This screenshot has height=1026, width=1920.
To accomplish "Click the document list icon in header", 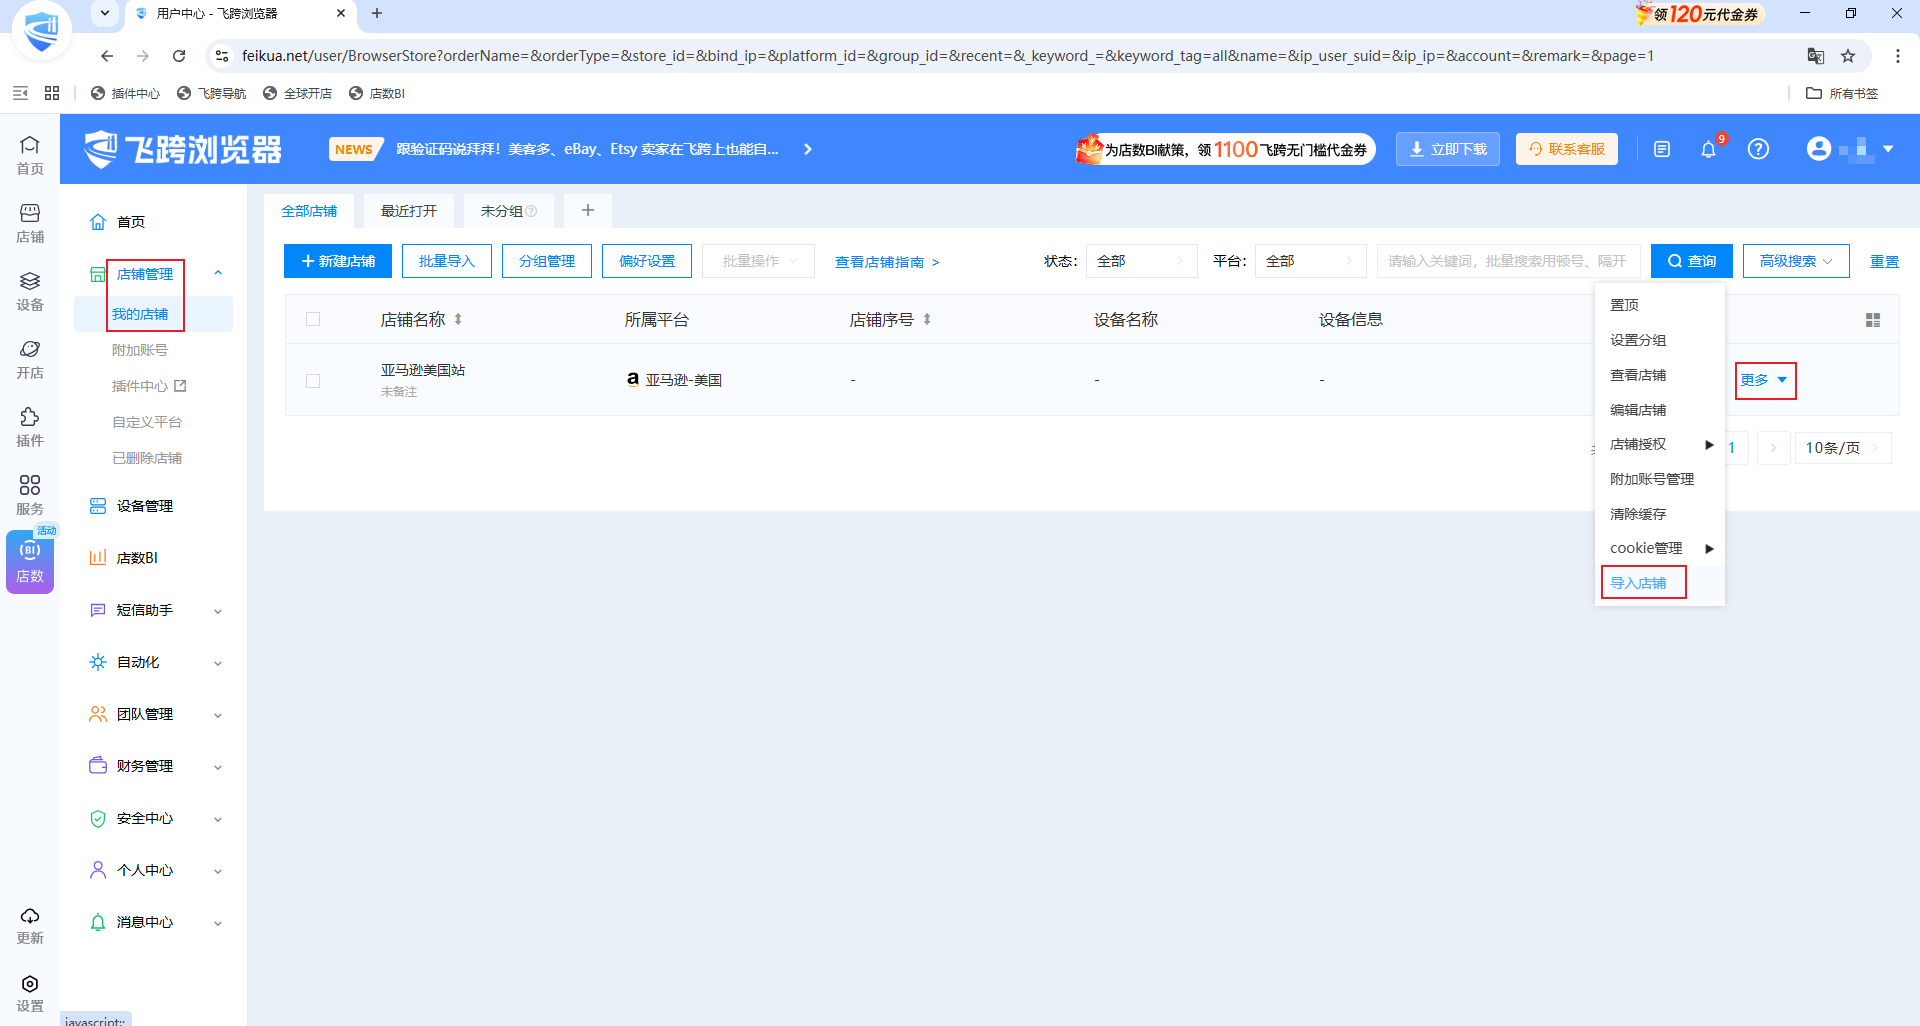I will (1662, 149).
